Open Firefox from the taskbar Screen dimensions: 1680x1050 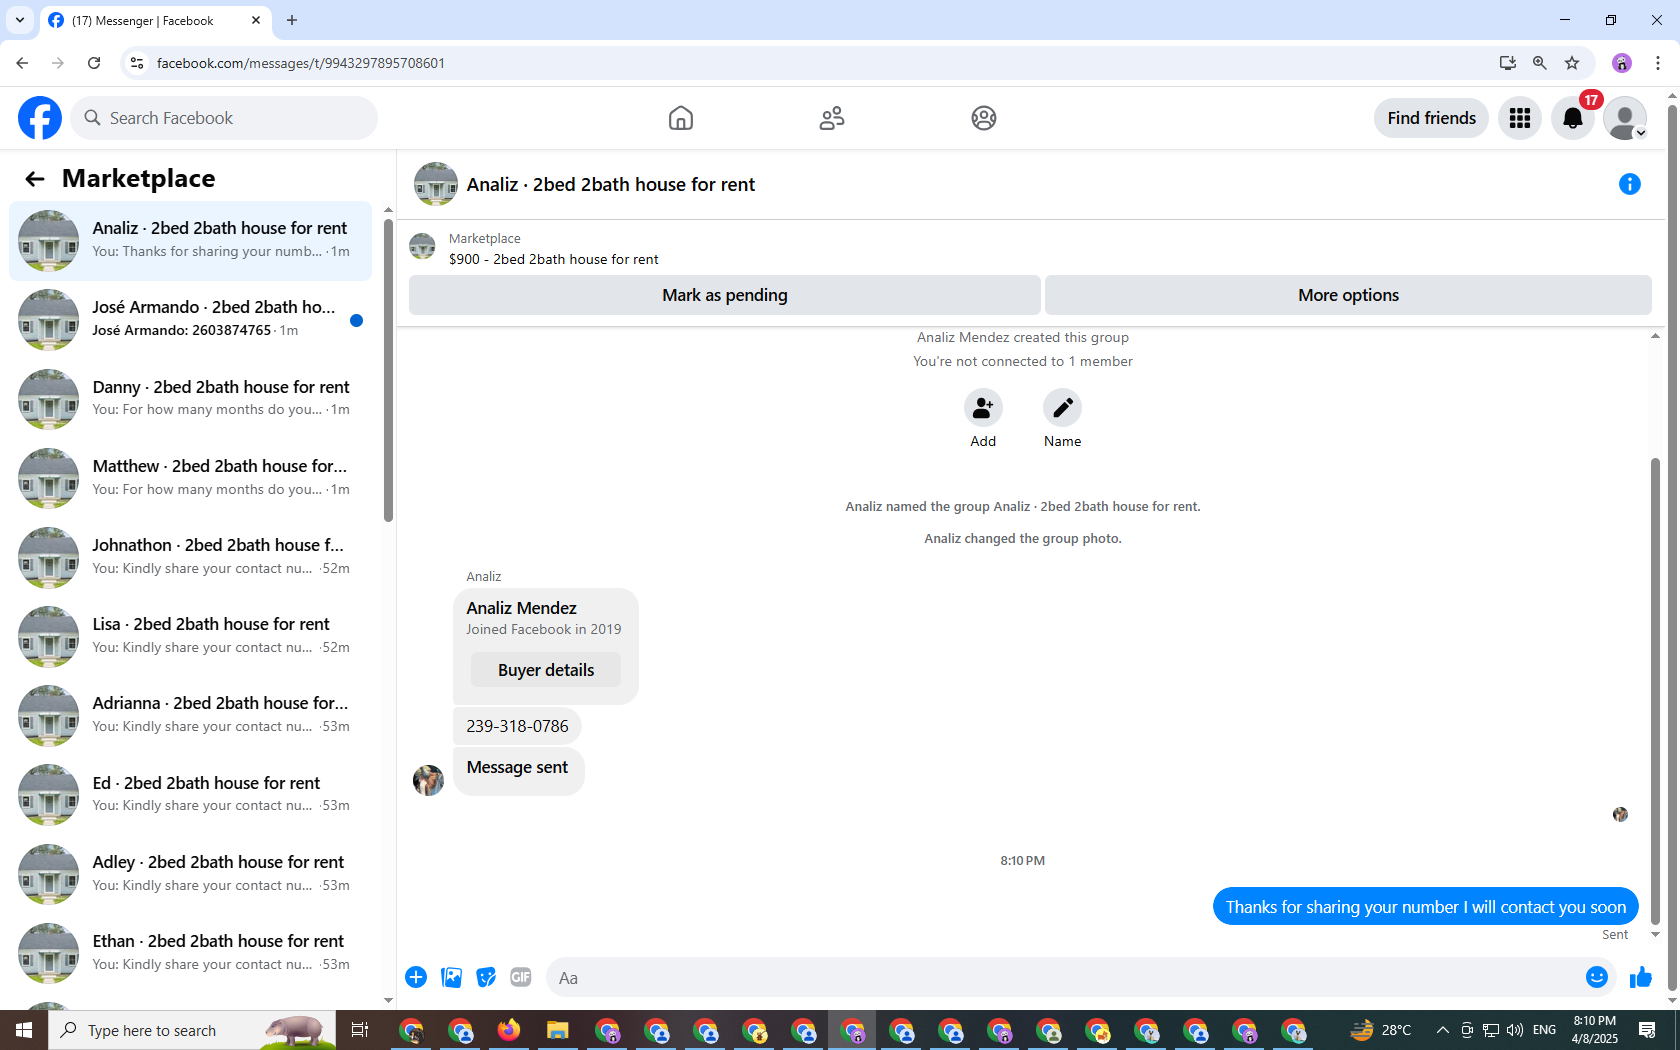tap(509, 1030)
